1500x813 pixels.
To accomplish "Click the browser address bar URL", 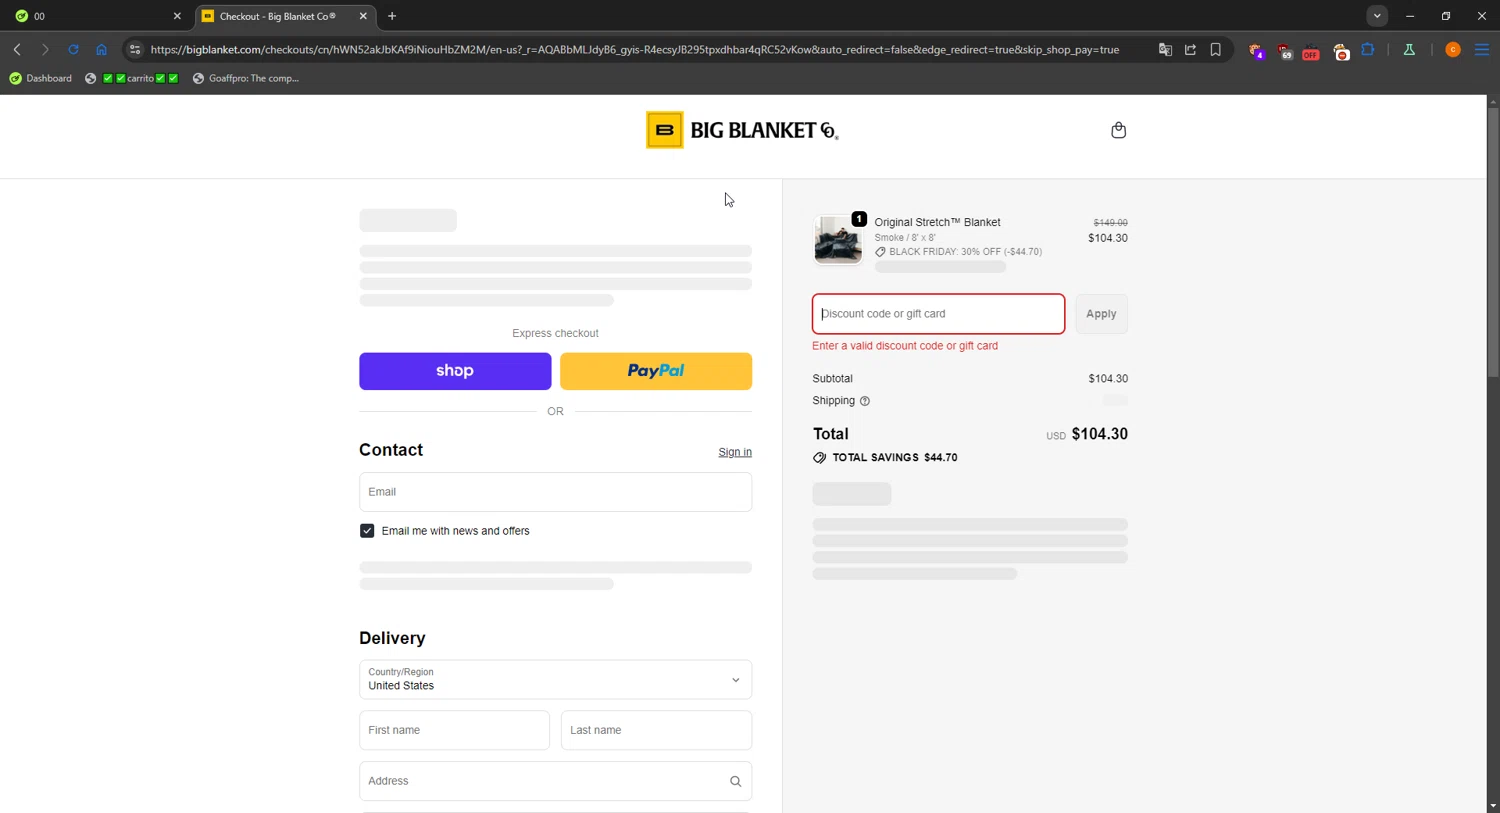I will pyautogui.click(x=635, y=50).
